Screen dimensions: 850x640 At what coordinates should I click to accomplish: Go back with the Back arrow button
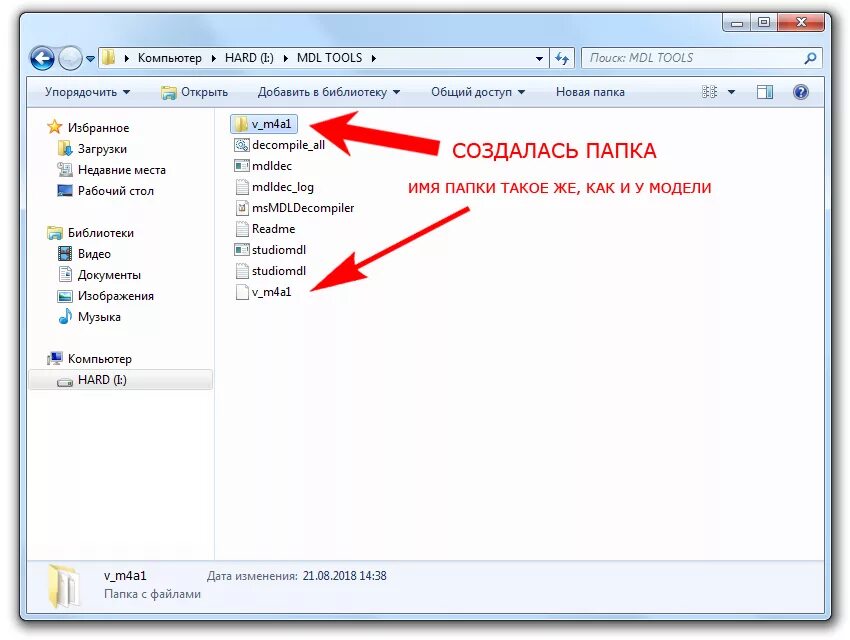tap(42, 58)
